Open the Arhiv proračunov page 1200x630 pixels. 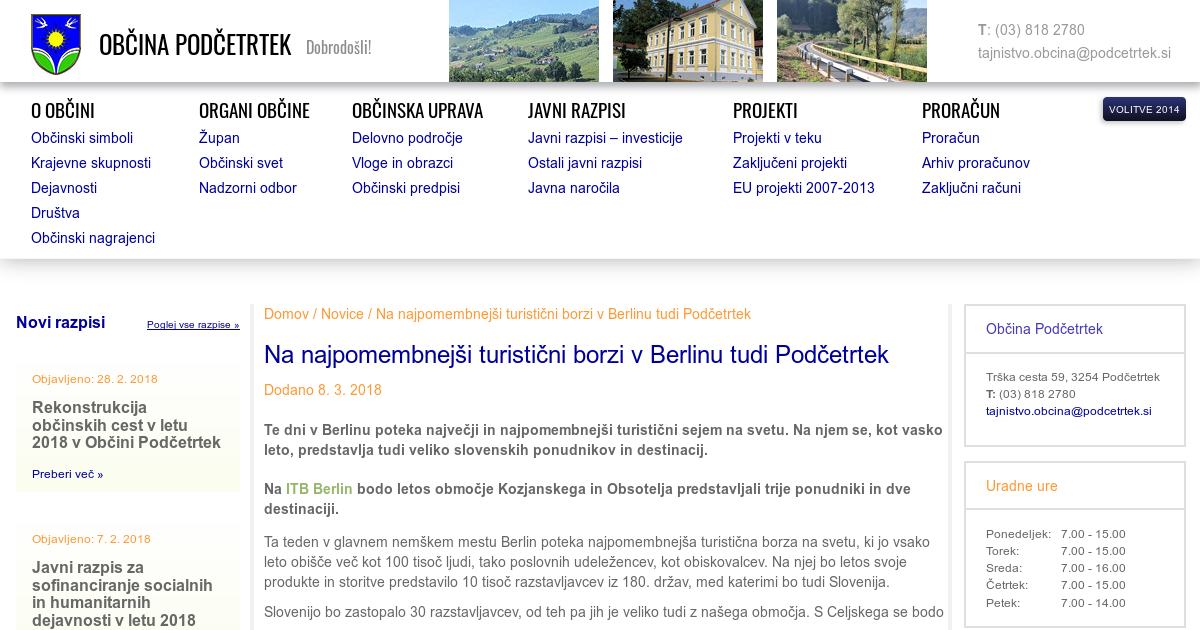(x=975, y=163)
